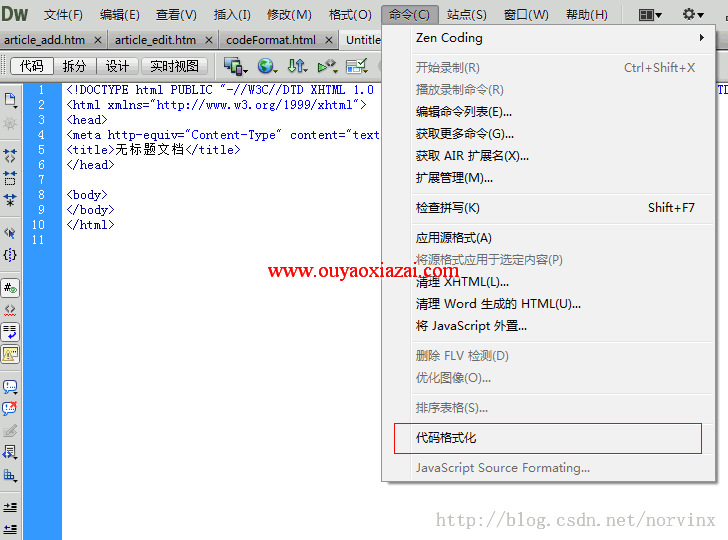The height and width of the screenshot is (540, 728).
Task: Switch to 设计 view
Action: click(x=117, y=66)
